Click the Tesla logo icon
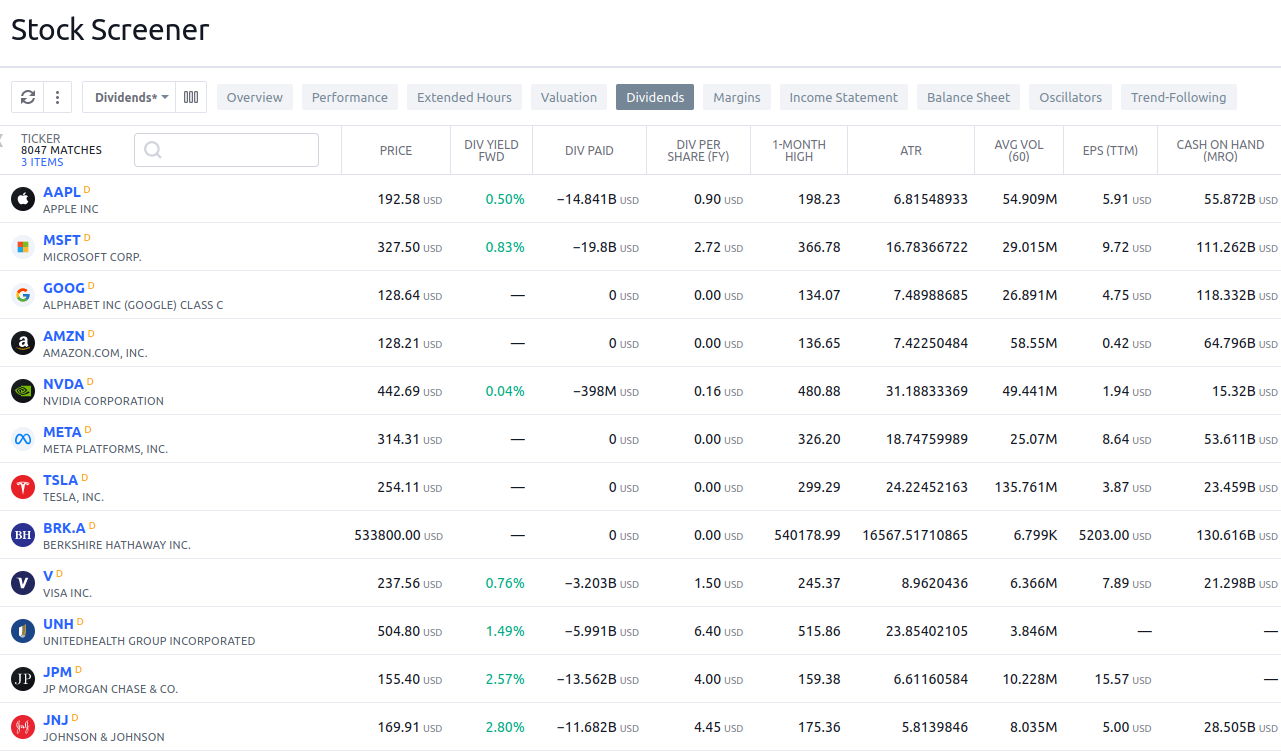1281x752 pixels. coord(23,487)
